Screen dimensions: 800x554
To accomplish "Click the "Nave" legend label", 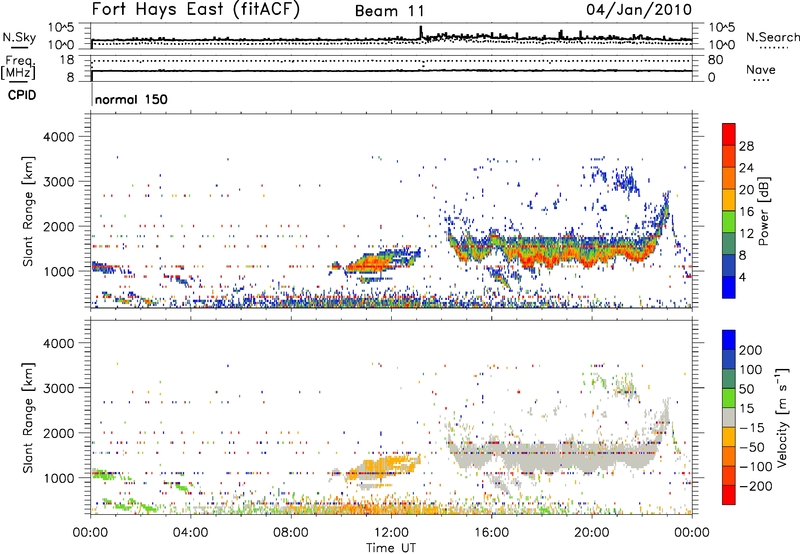I will tap(761, 70).
